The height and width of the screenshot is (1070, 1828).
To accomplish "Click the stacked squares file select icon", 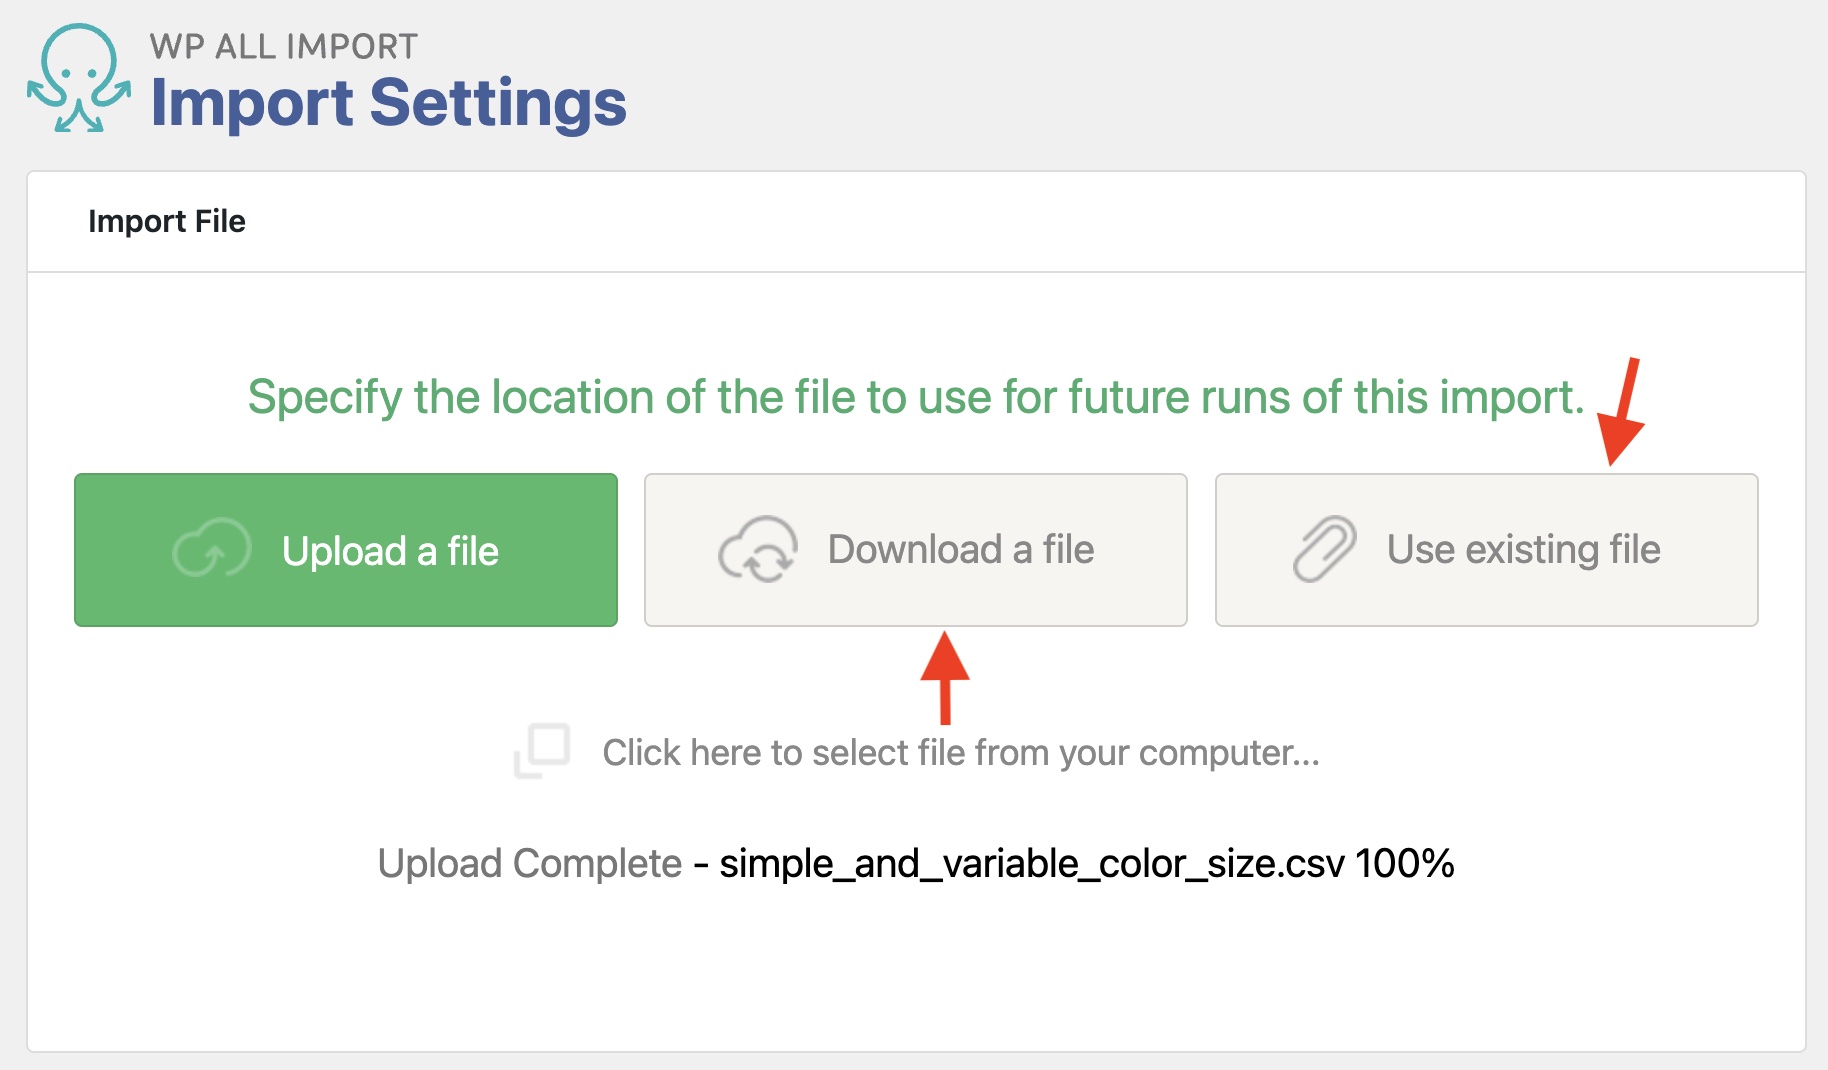I will click(x=542, y=751).
